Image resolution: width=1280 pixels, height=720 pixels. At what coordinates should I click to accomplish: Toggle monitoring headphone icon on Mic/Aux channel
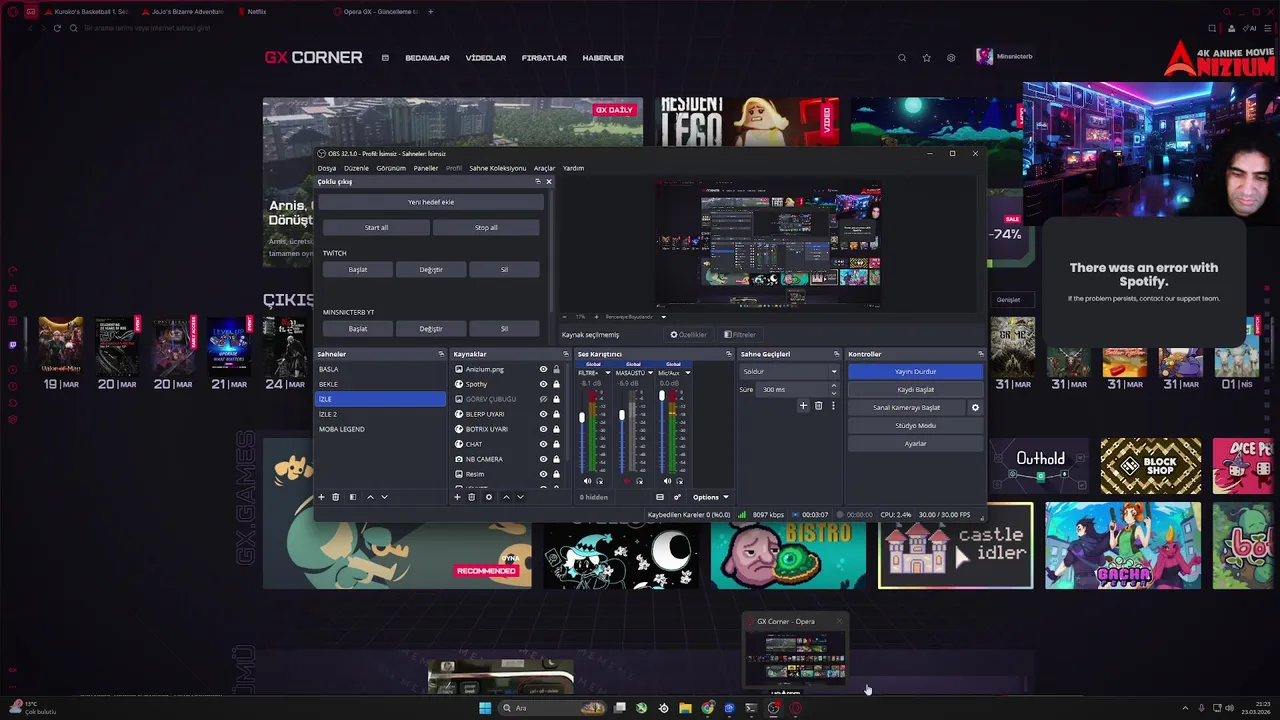pos(680,481)
